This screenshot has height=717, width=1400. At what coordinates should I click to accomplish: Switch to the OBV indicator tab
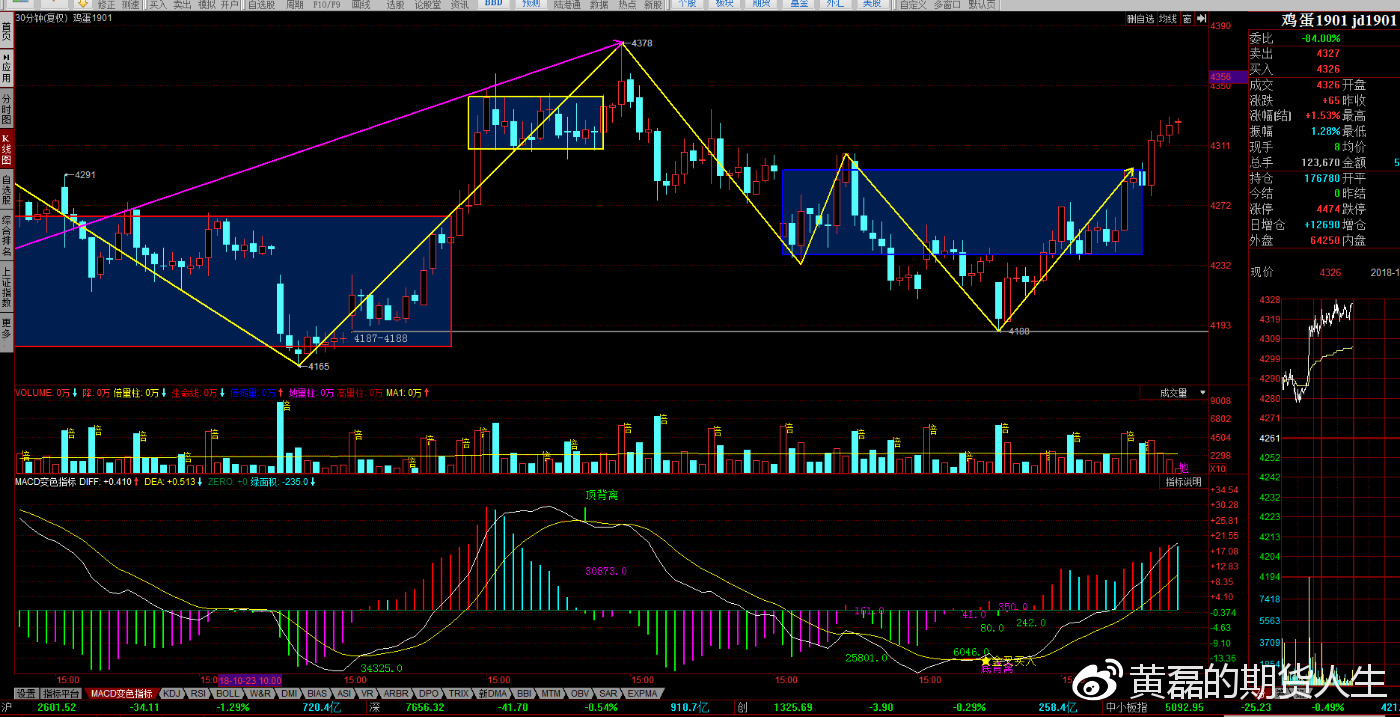tap(580, 693)
